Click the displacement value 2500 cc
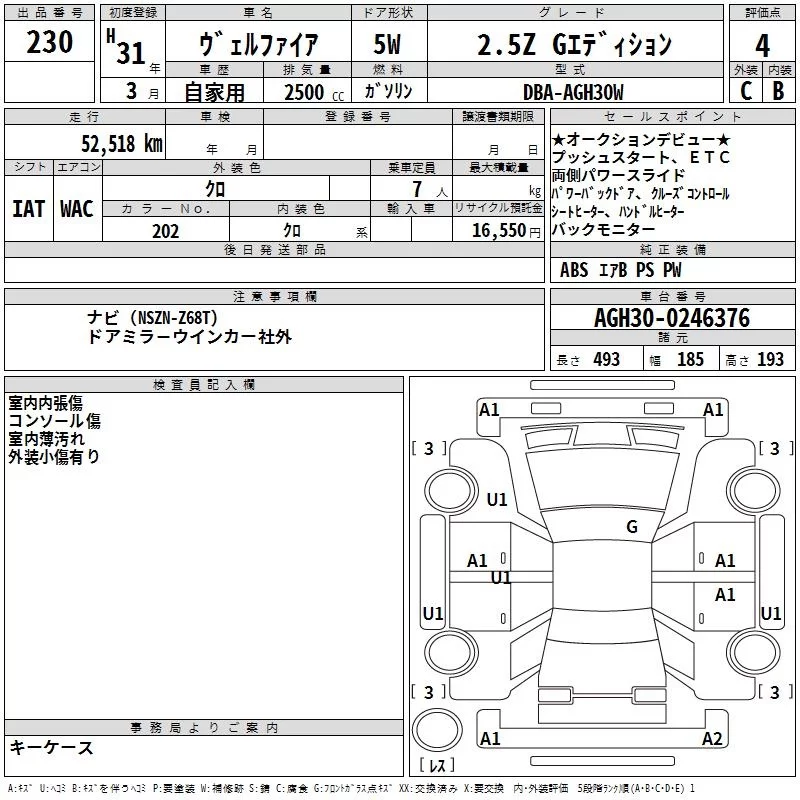Screen dimensions: 800x800 (314, 93)
